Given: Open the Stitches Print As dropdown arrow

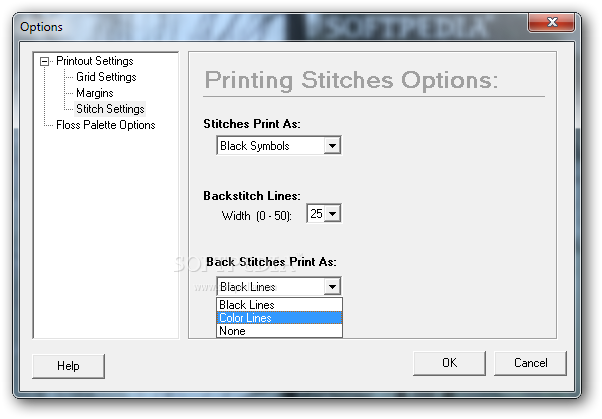Looking at the screenshot, I should (x=333, y=146).
